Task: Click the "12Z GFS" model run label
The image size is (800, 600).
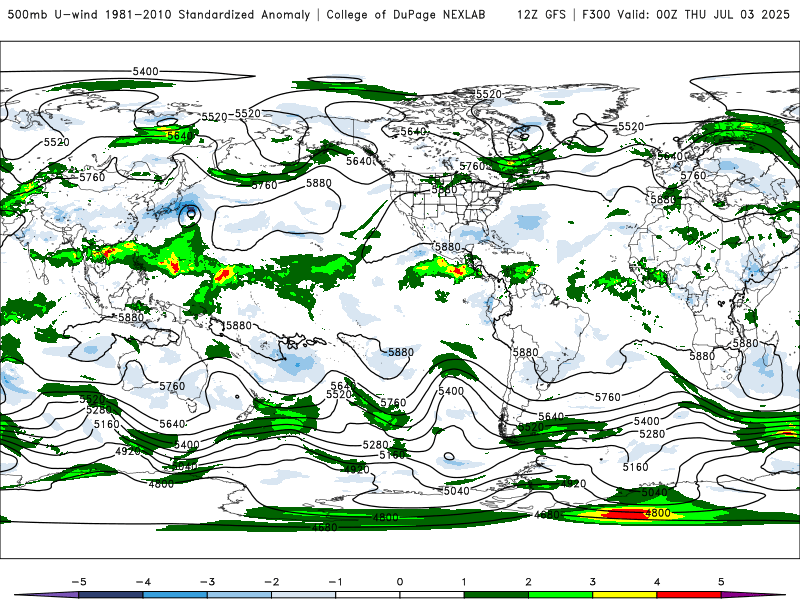Action: [x=541, y=15]
